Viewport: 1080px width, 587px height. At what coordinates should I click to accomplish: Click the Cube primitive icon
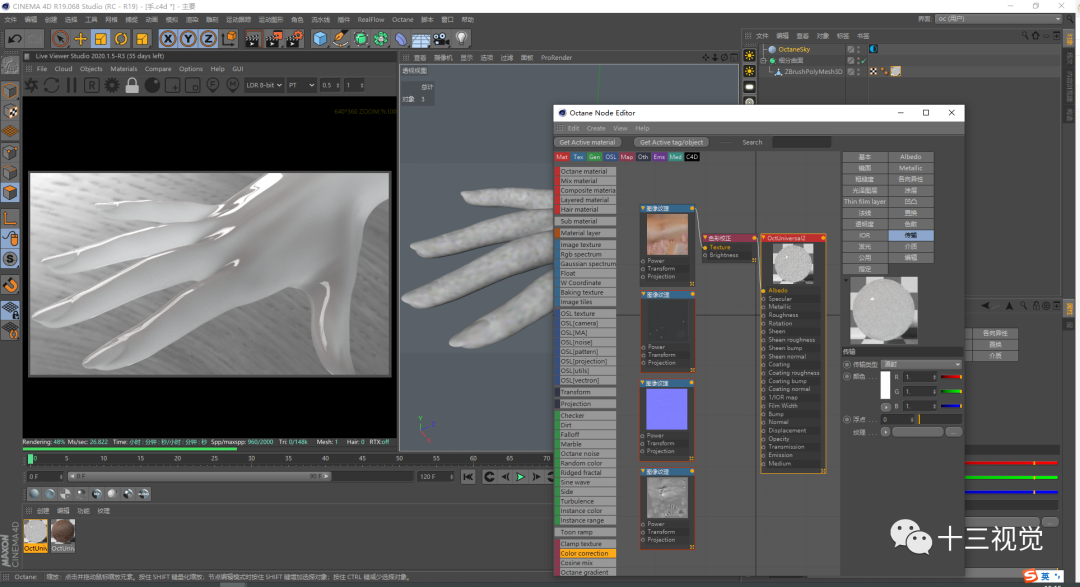pyautogui.click(x=320, y=39)
